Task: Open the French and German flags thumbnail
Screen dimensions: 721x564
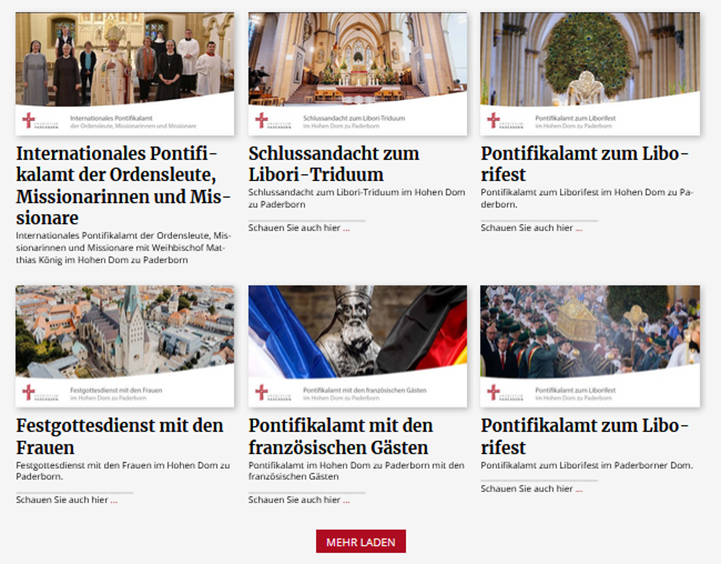Action: pos(358,346)
